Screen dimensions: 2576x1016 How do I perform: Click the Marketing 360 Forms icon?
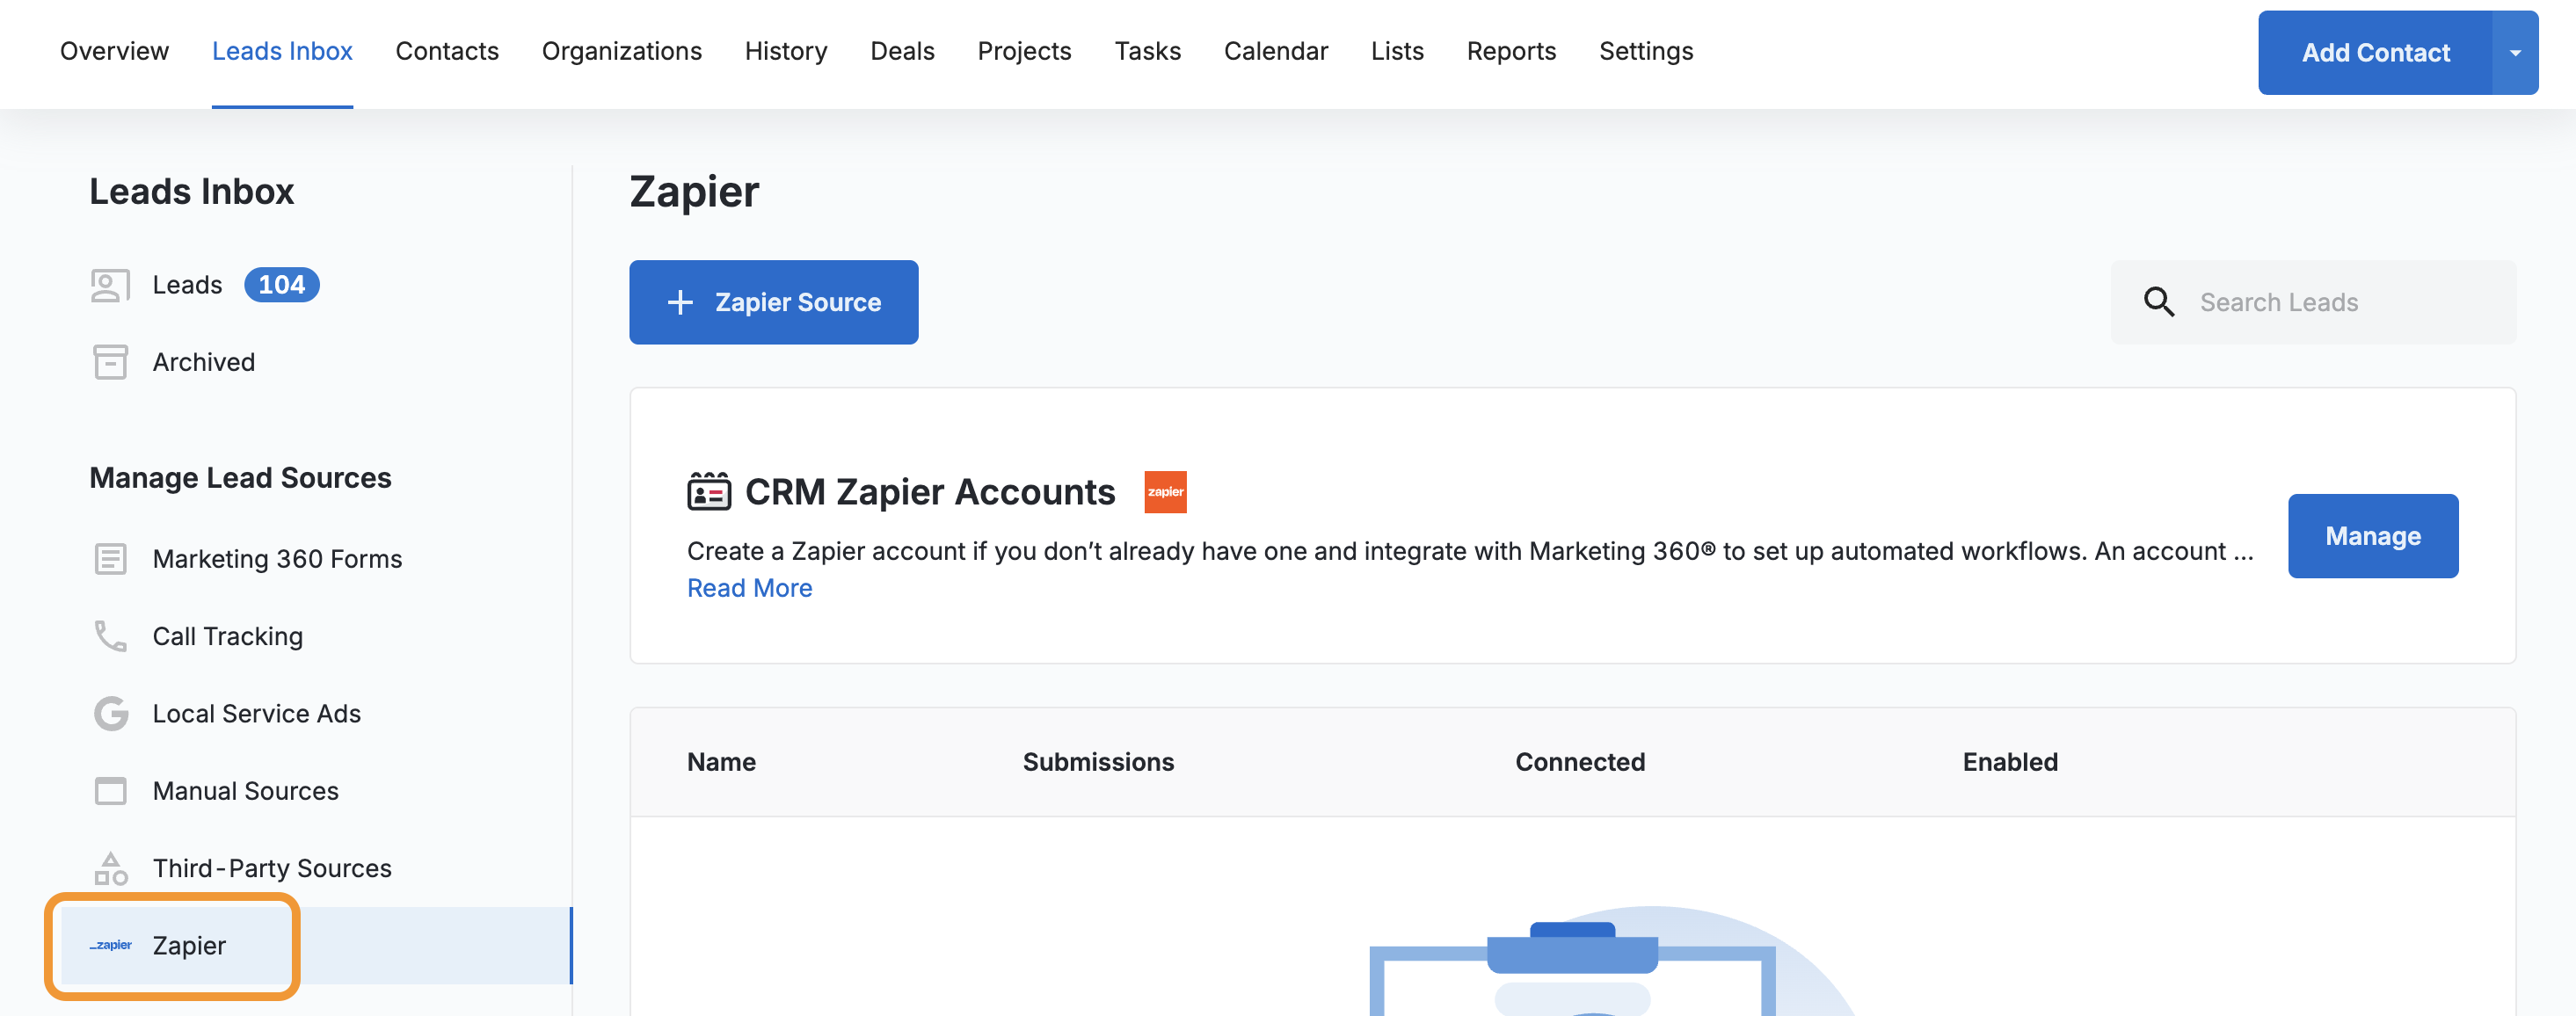tap(110, 559)
